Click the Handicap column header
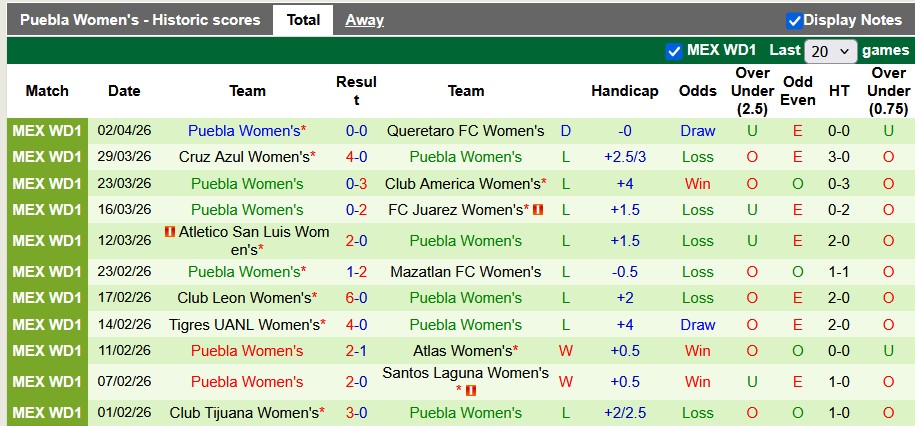 [x=624, y=91]
